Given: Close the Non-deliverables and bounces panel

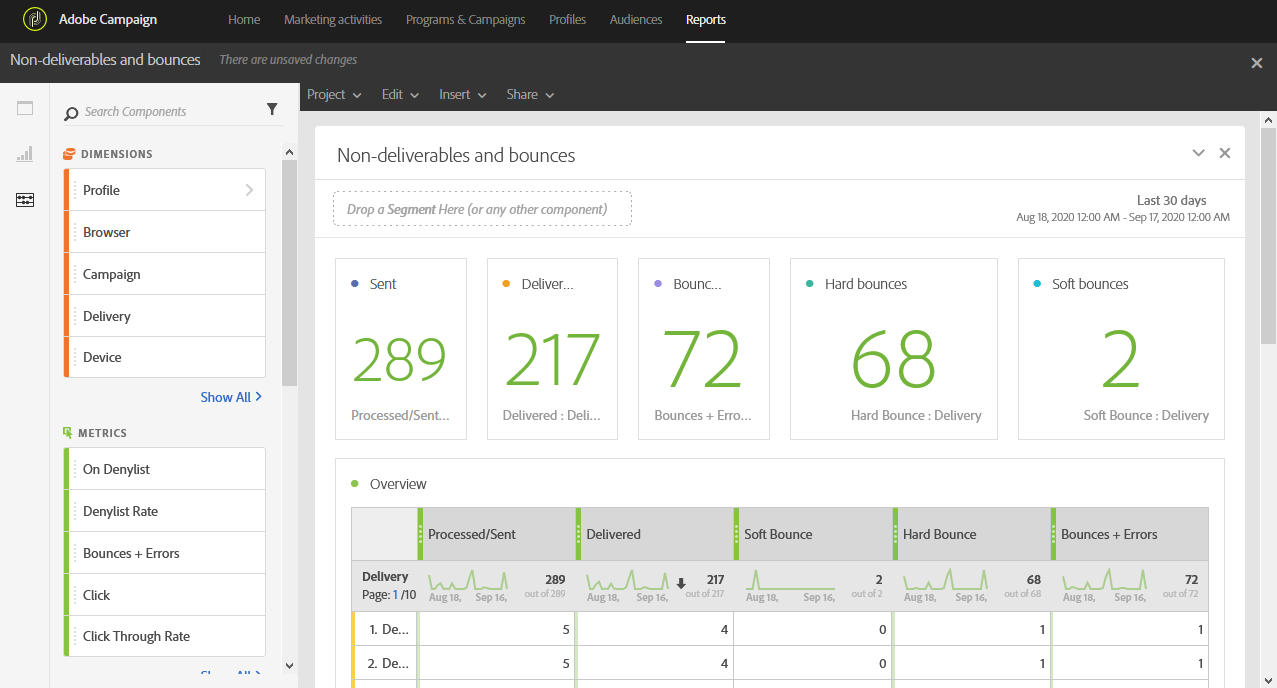Looking at the screenshot, I should [x=1224, y=153].
